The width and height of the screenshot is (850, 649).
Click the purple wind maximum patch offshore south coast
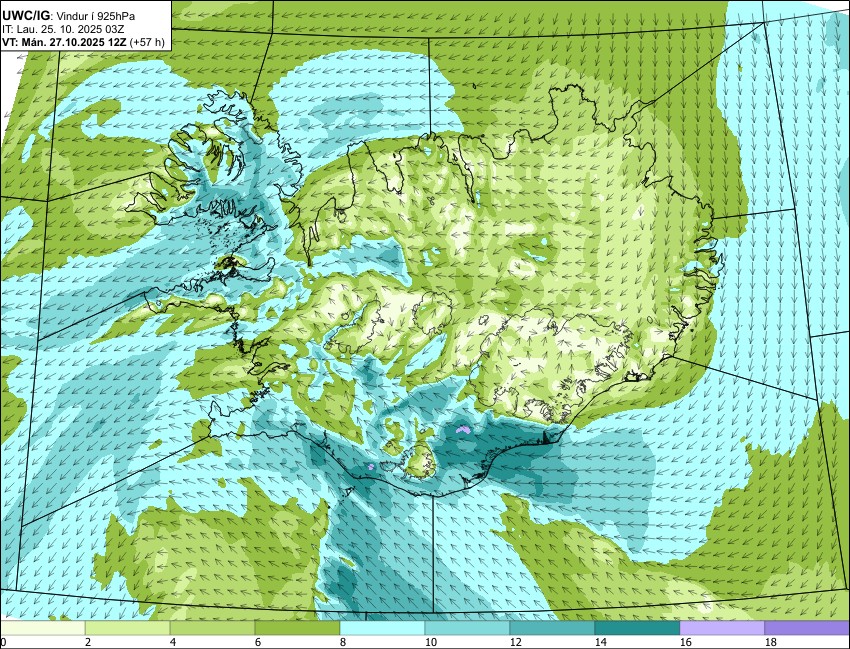pos(463,429)
